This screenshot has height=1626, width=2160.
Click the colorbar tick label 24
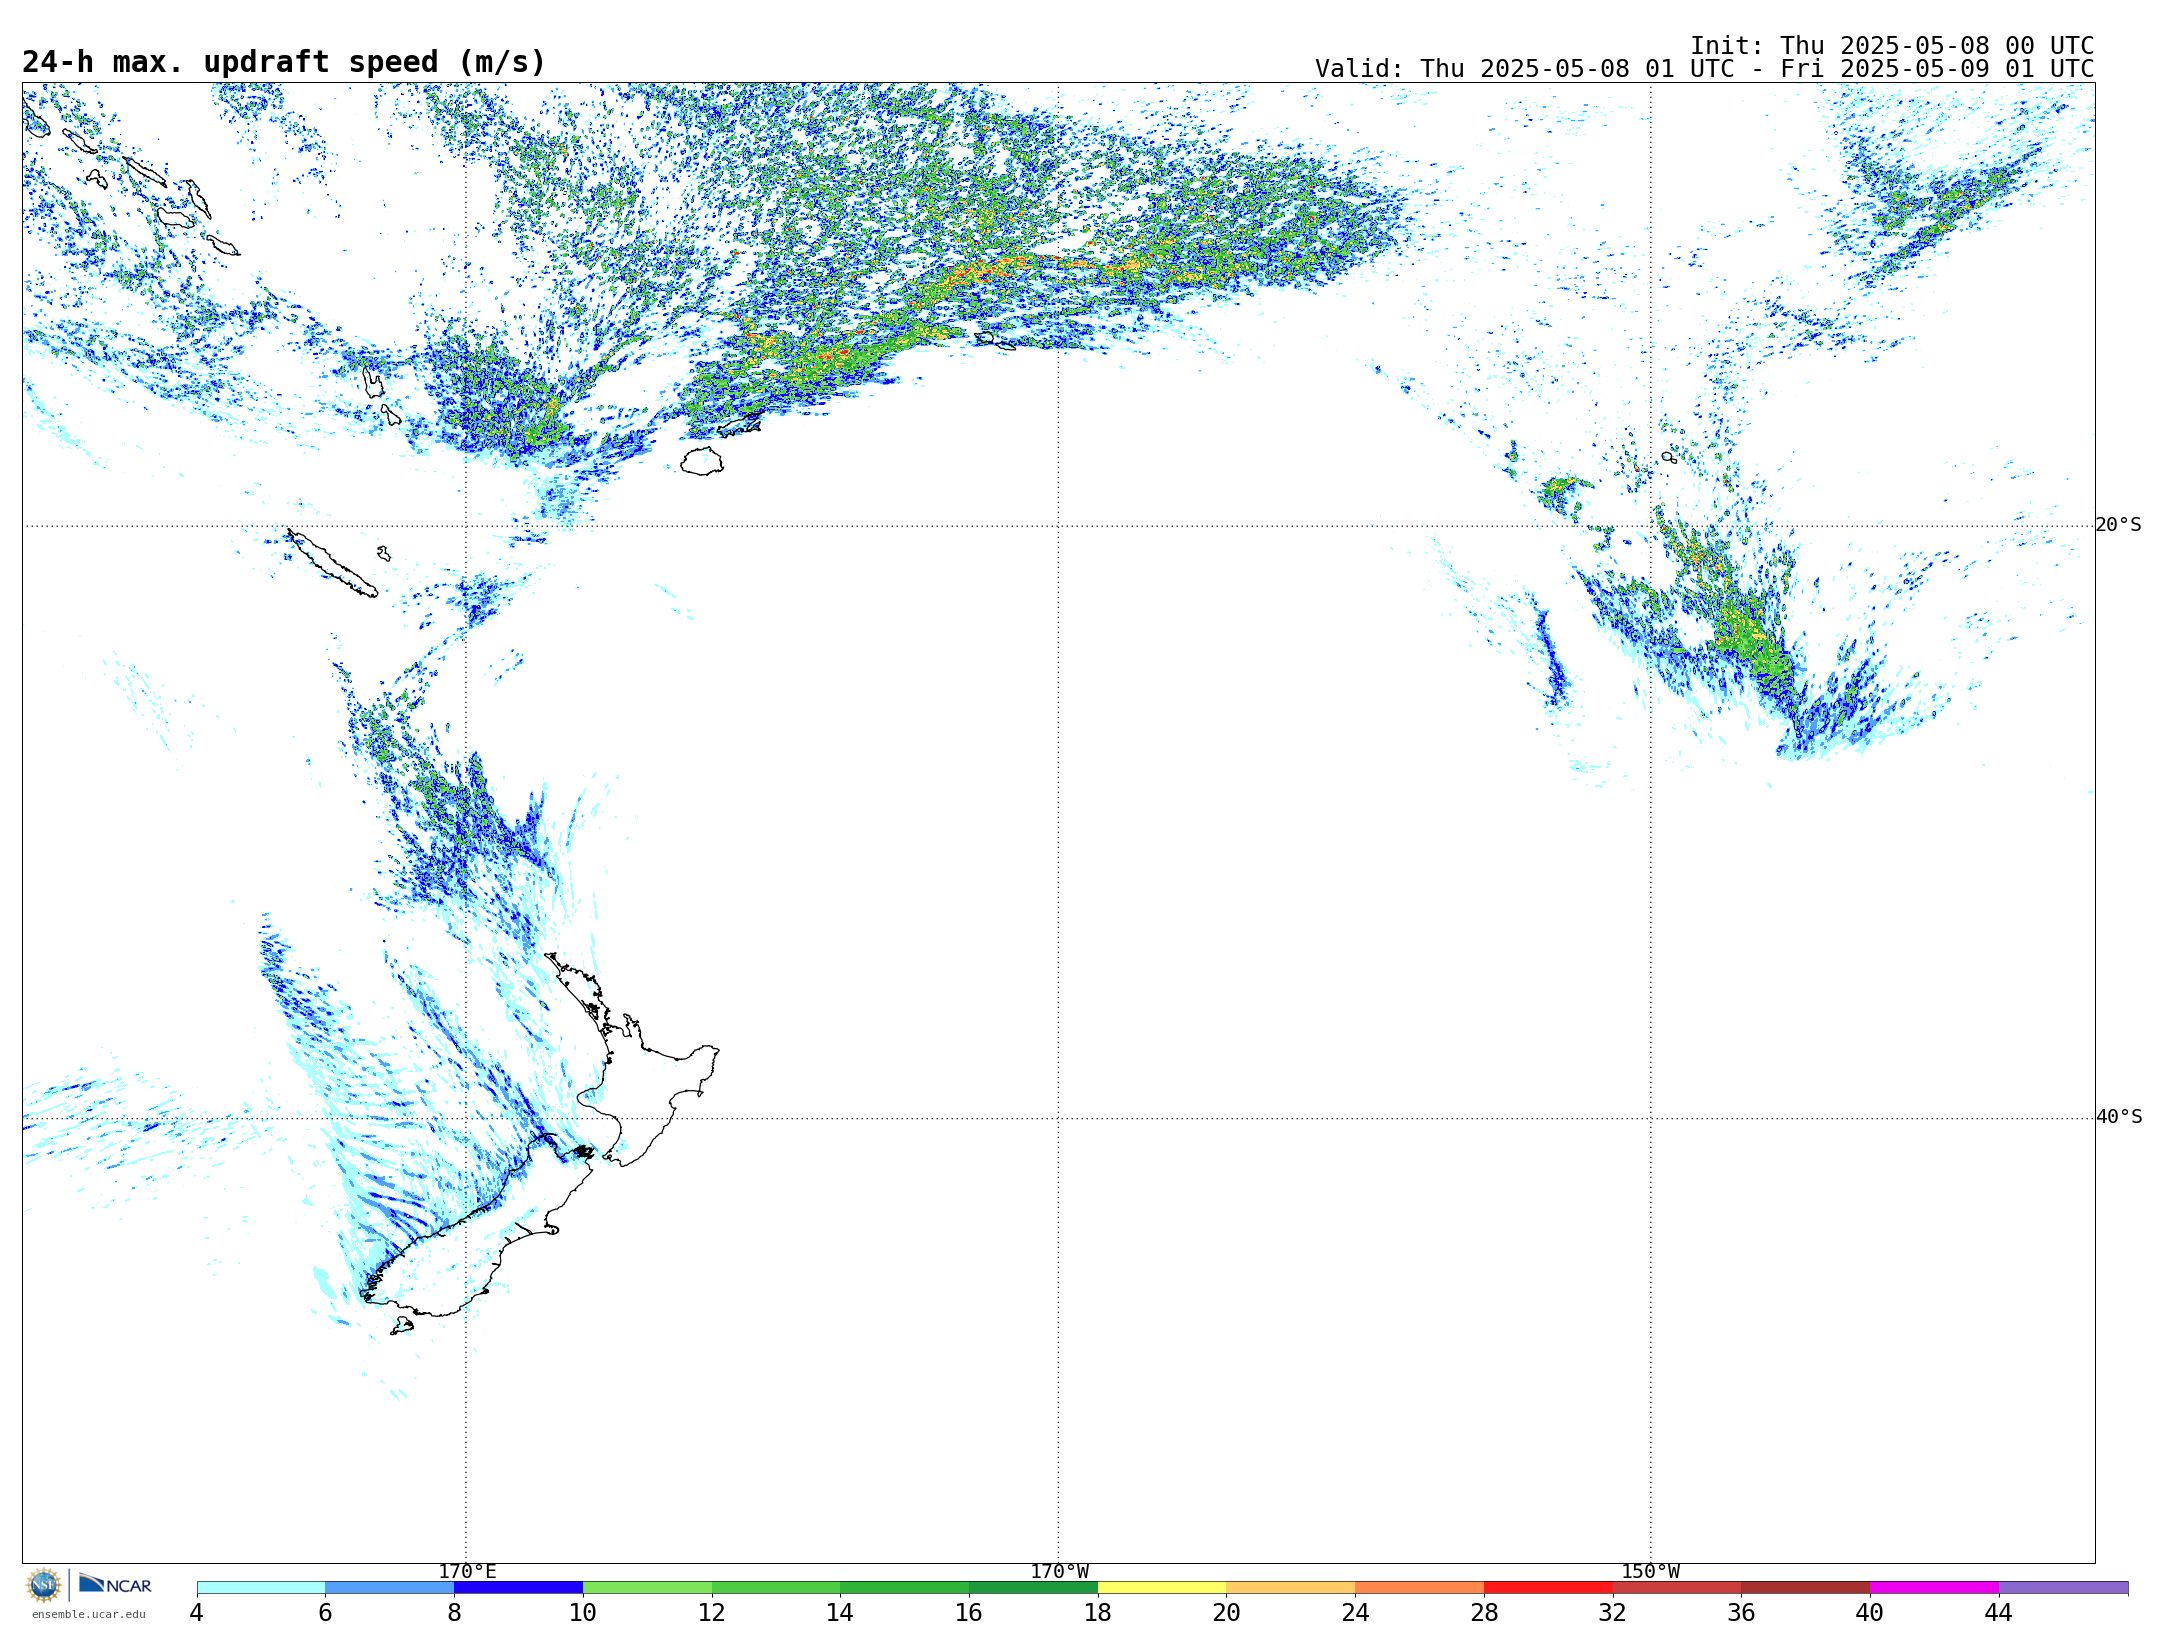1355,1612
